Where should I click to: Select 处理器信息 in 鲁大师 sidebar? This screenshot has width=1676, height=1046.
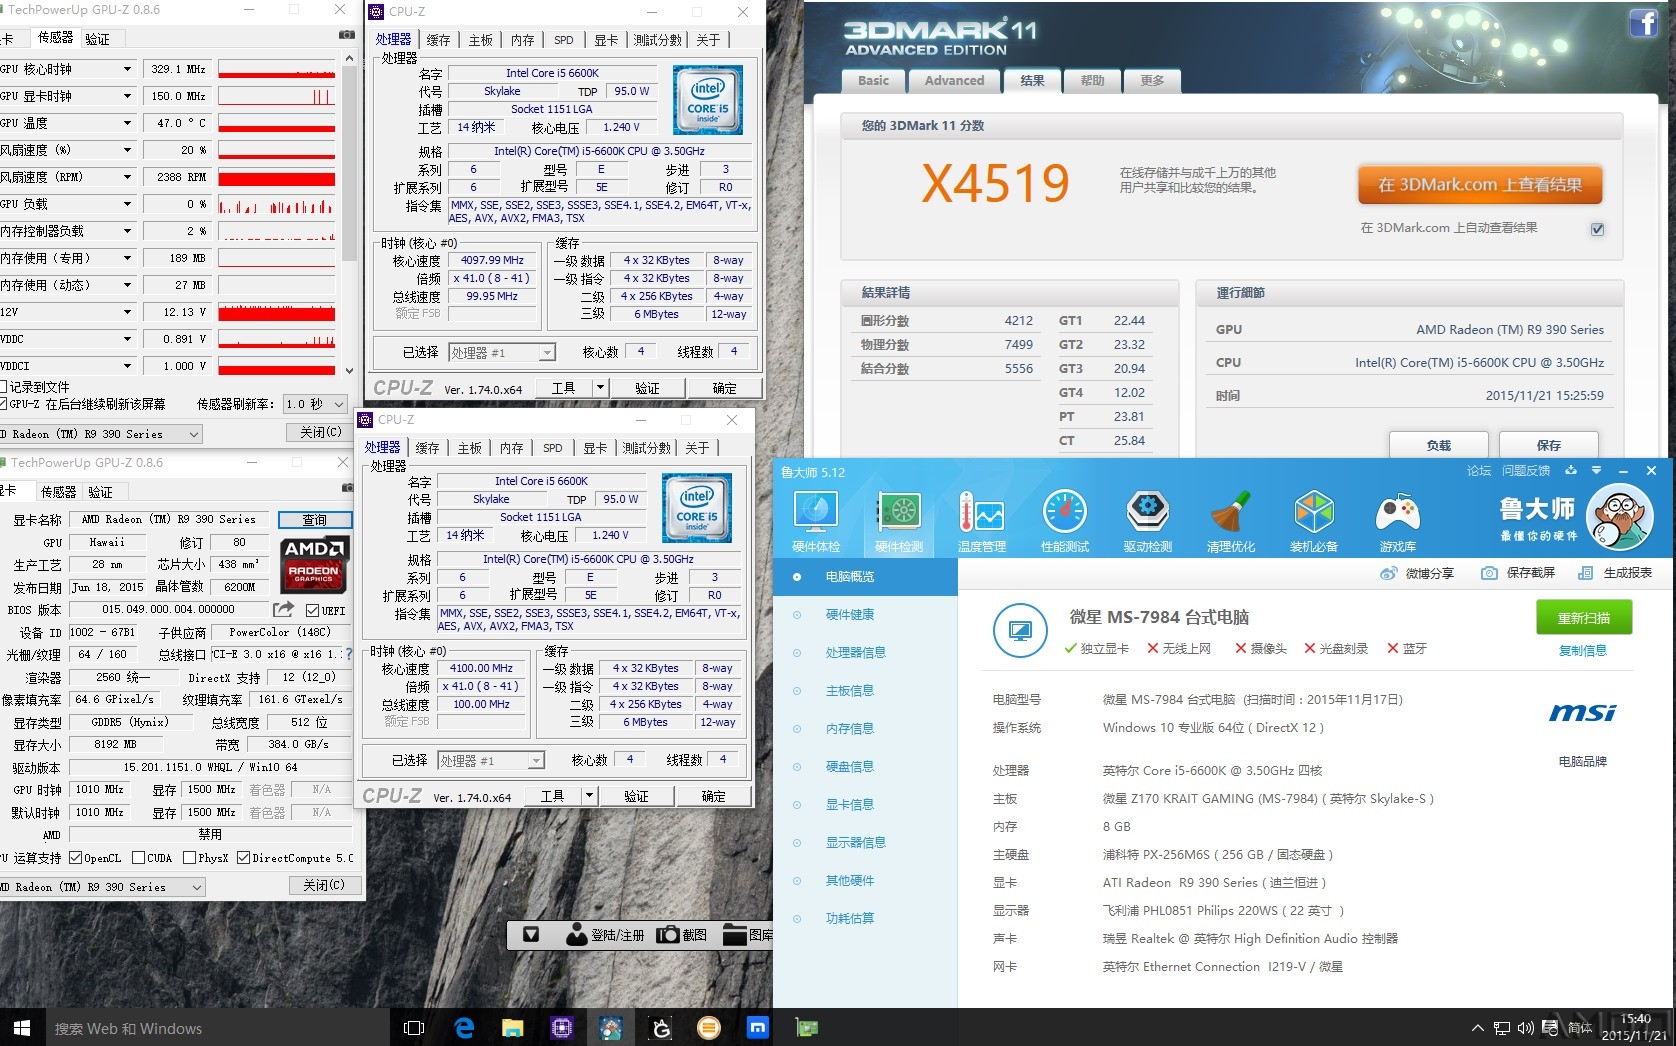pos(855,652)
